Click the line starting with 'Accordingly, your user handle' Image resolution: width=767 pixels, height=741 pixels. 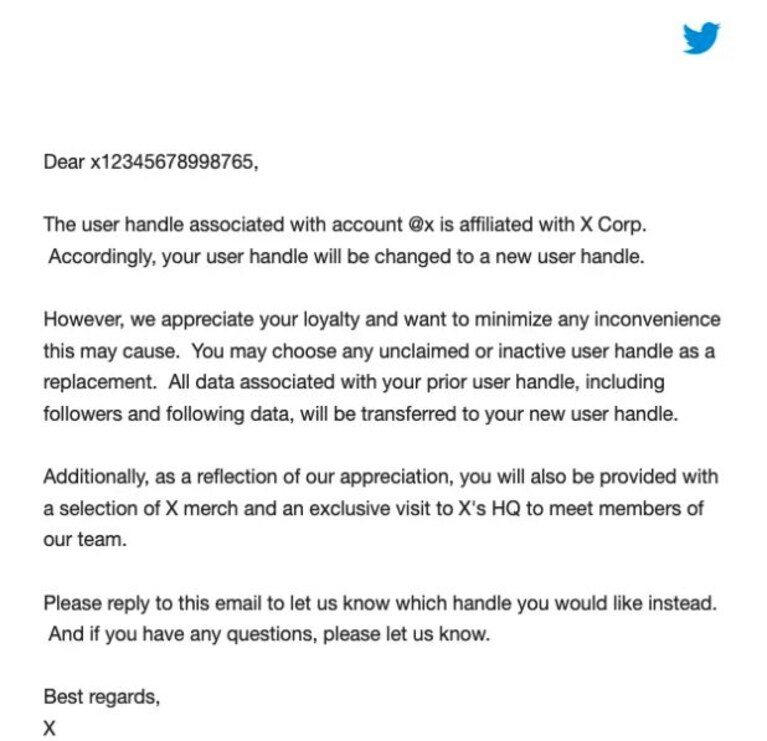[x=346, y=256]
